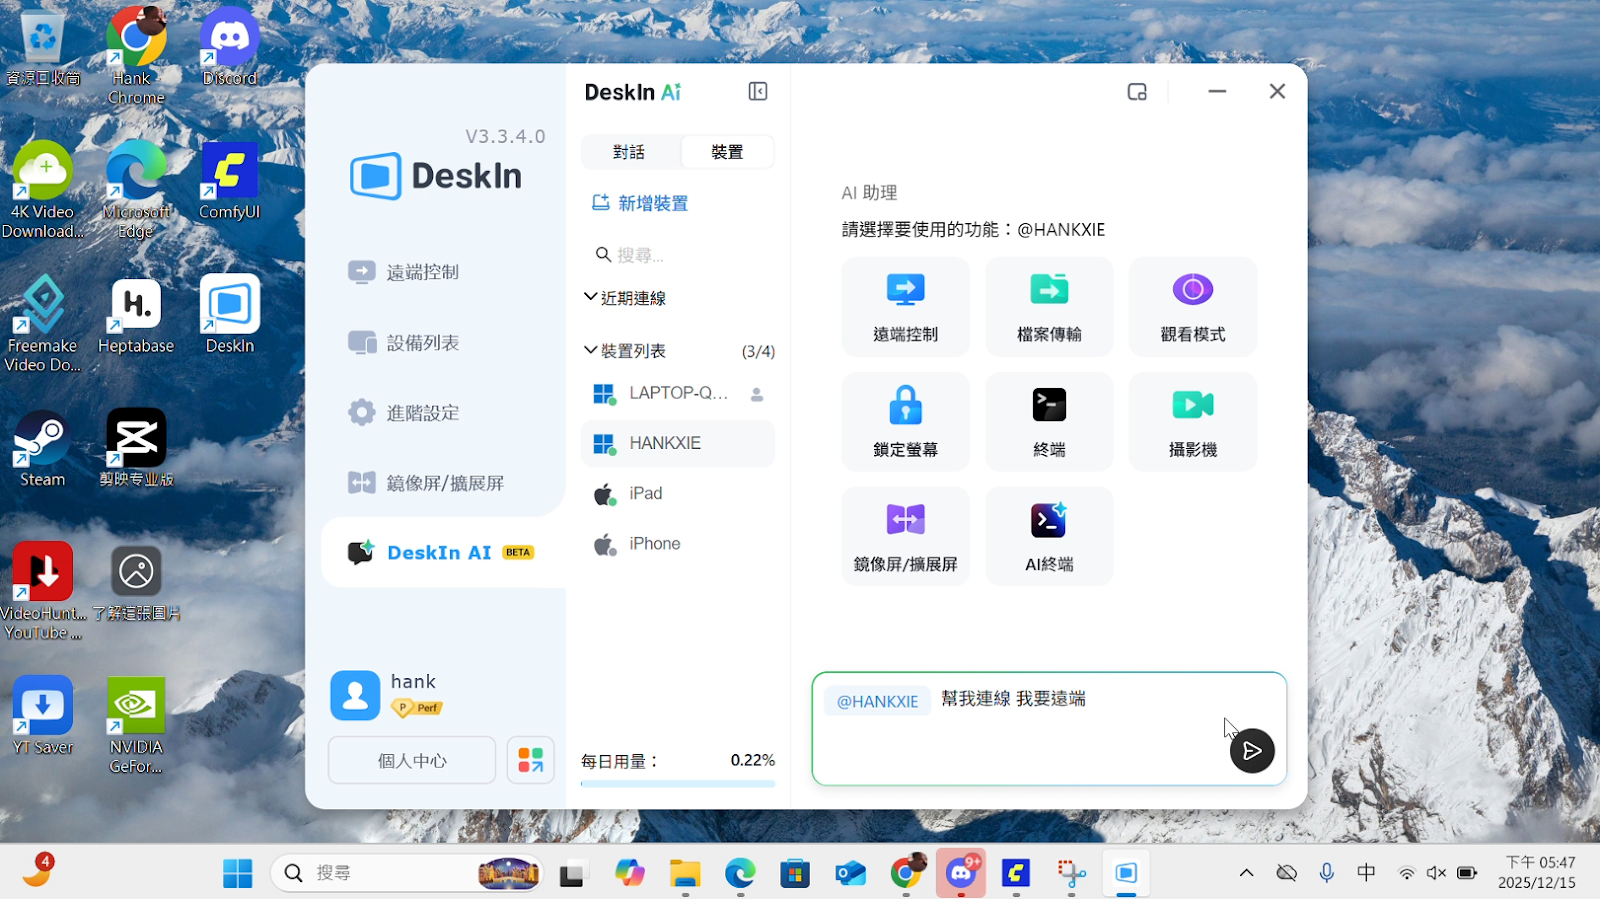Click the 每日用量 usage progress bar
The image size is (1600, 899).
tap(677, 784)
